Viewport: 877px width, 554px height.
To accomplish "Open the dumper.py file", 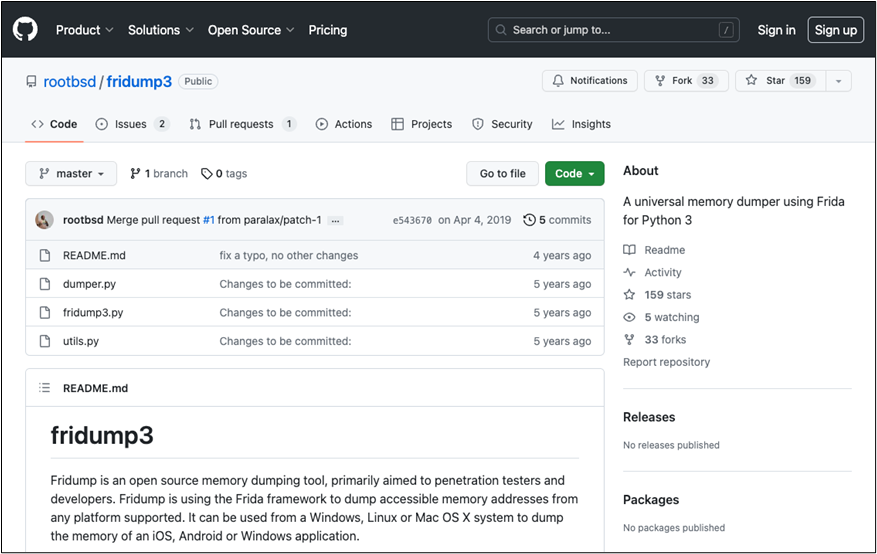I will [89, 284].
